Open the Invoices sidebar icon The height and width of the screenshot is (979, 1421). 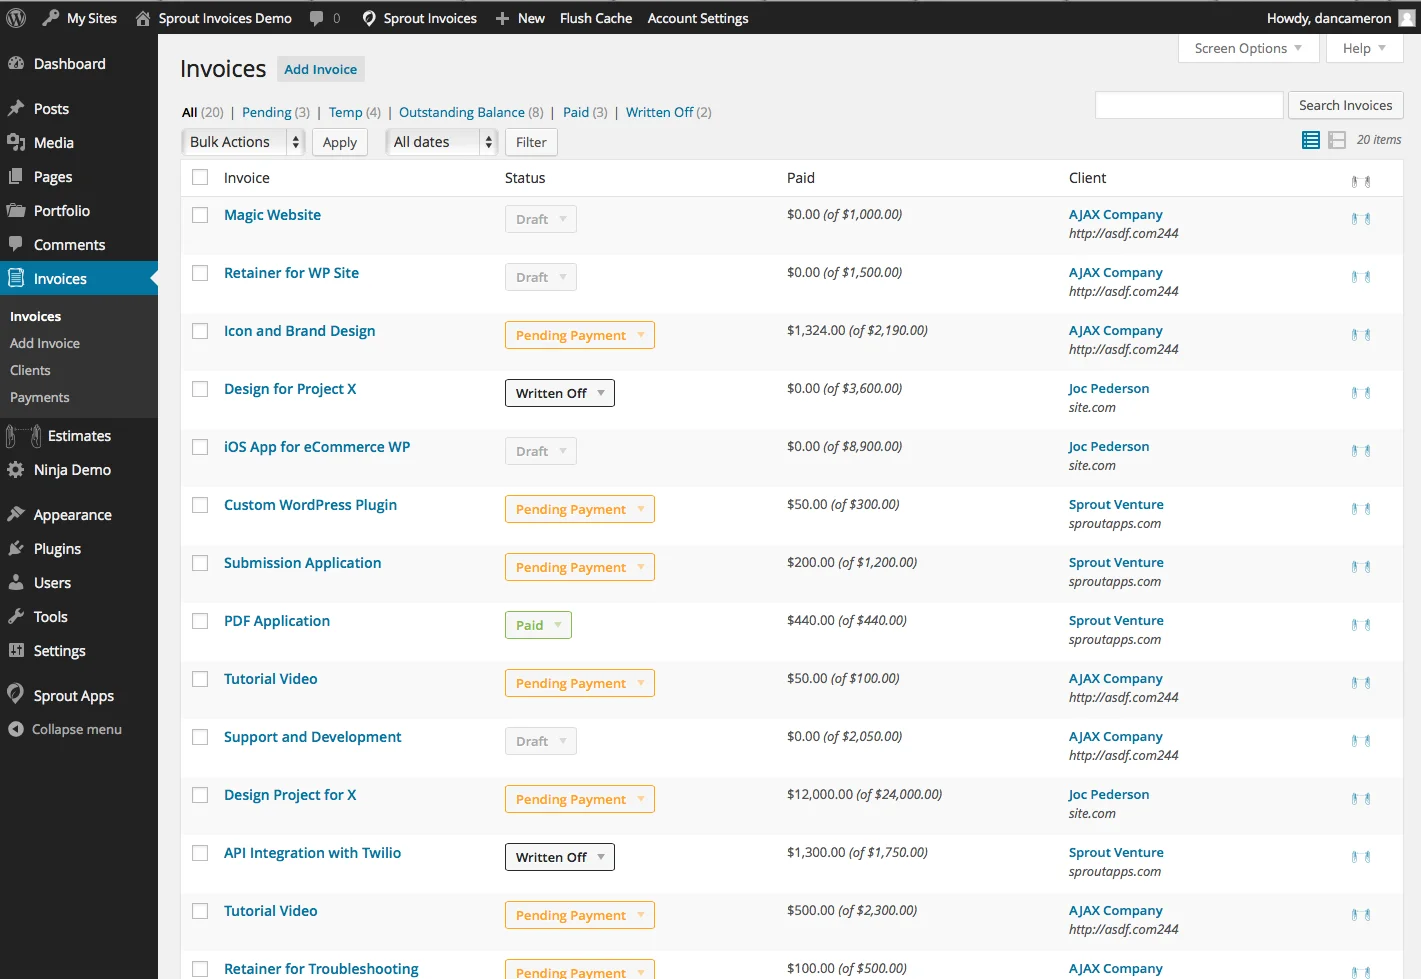[17, 278]
